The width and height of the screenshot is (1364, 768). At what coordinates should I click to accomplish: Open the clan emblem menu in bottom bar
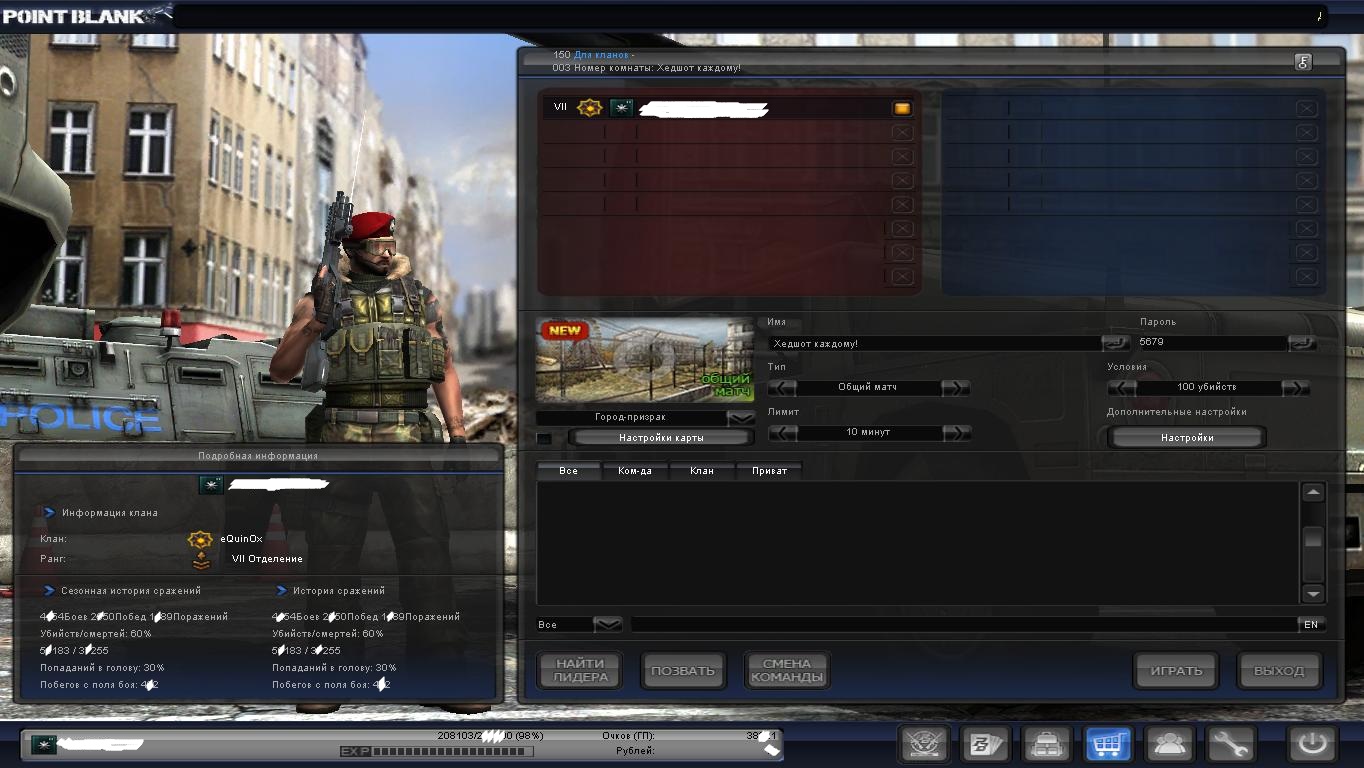pyautogui.click(x=925, y=744)
